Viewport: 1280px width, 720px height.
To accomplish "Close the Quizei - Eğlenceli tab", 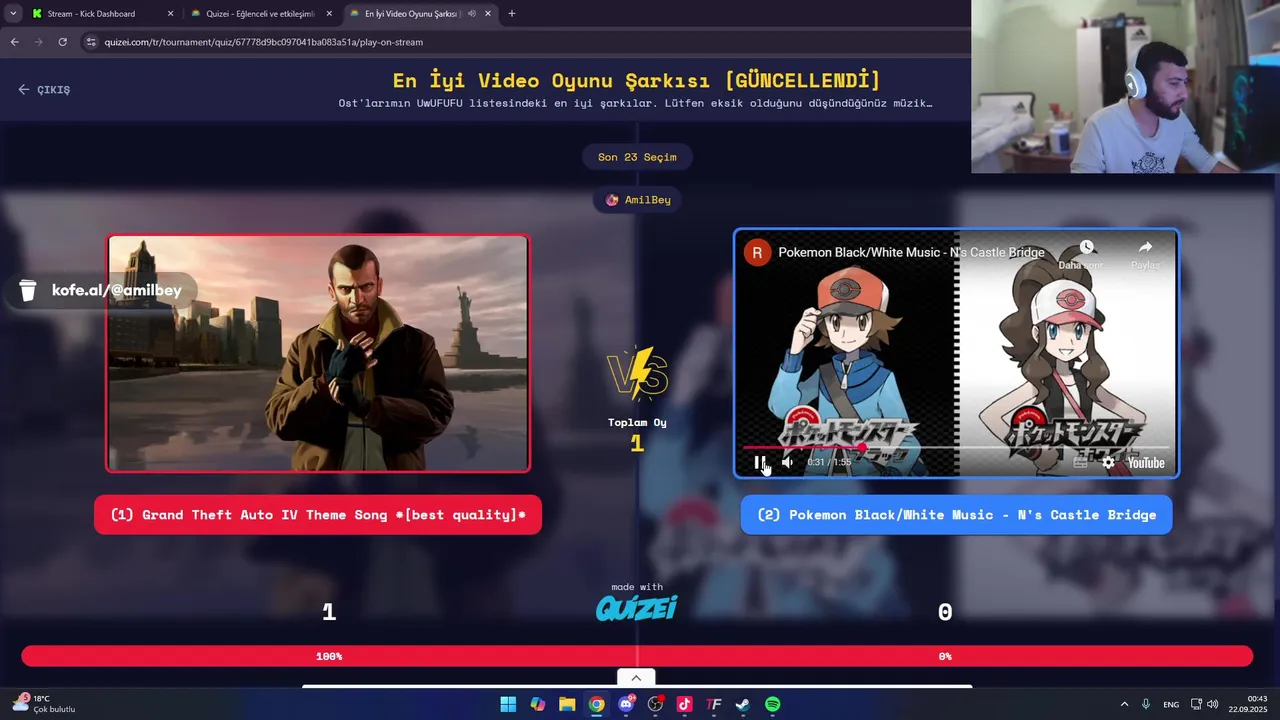I will pyautogui.click(x=329, y=14).
